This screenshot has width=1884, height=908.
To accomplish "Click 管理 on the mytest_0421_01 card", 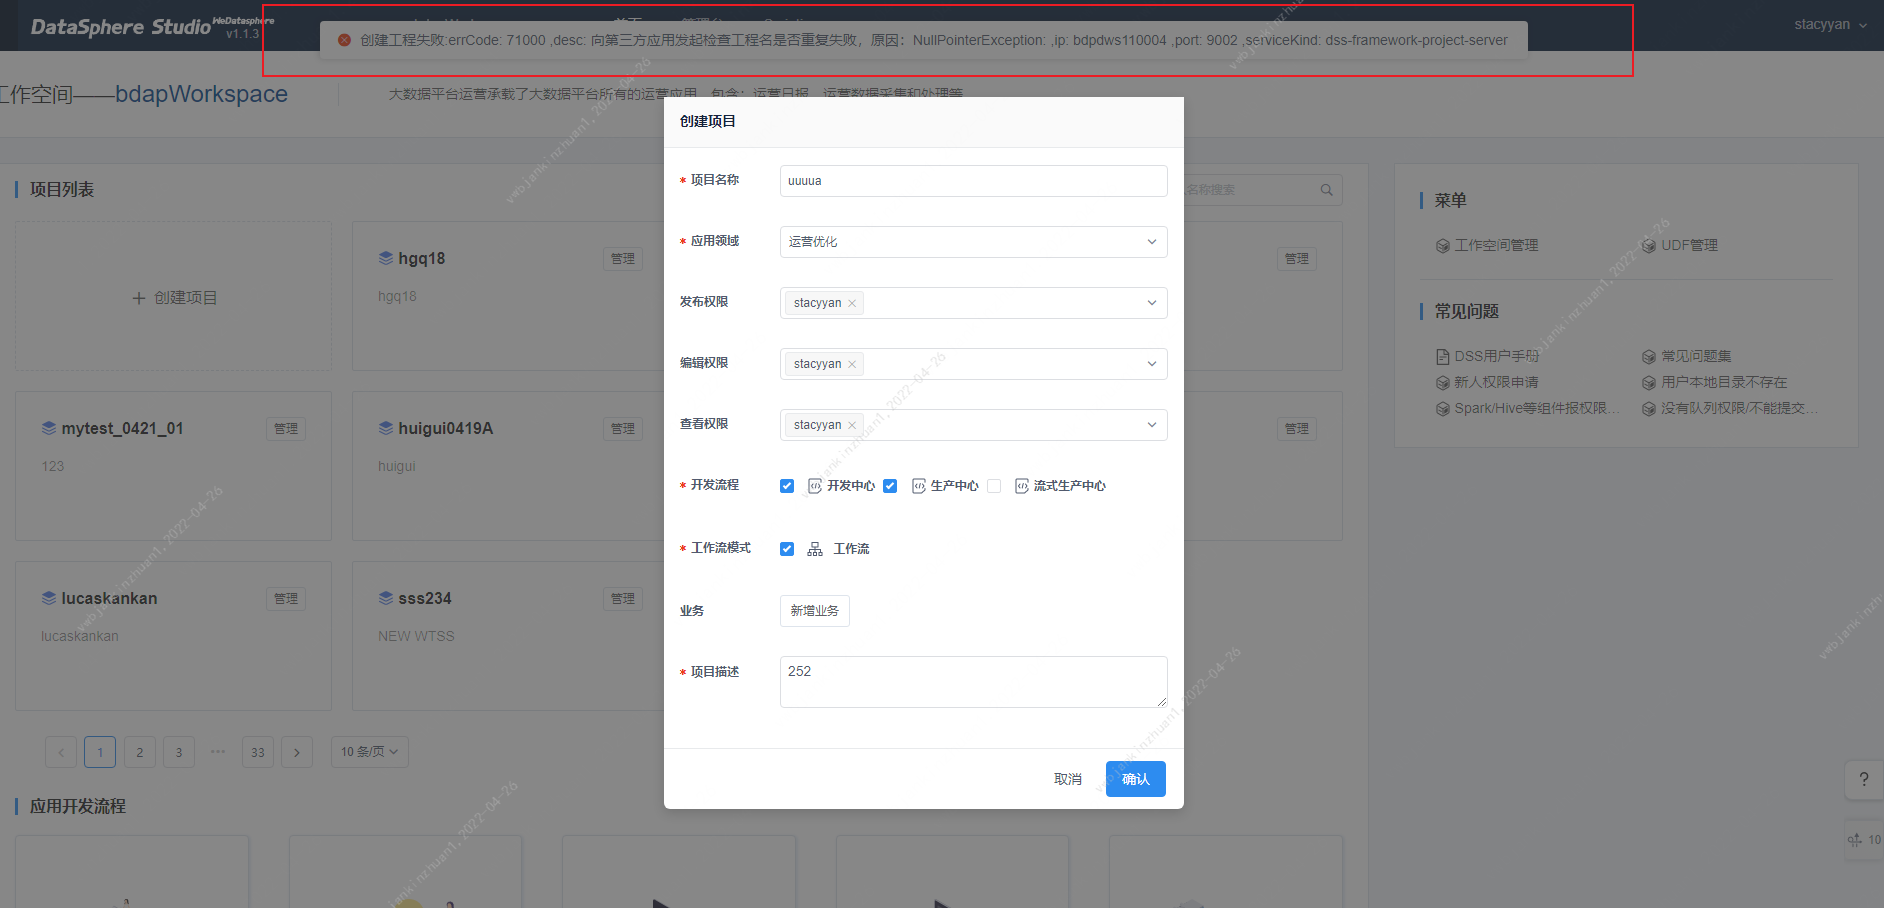I will tap(286, 429).
